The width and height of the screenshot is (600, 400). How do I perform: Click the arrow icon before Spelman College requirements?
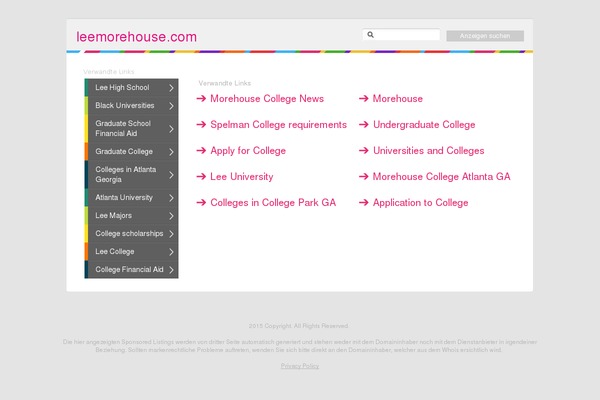click(201, 125)
